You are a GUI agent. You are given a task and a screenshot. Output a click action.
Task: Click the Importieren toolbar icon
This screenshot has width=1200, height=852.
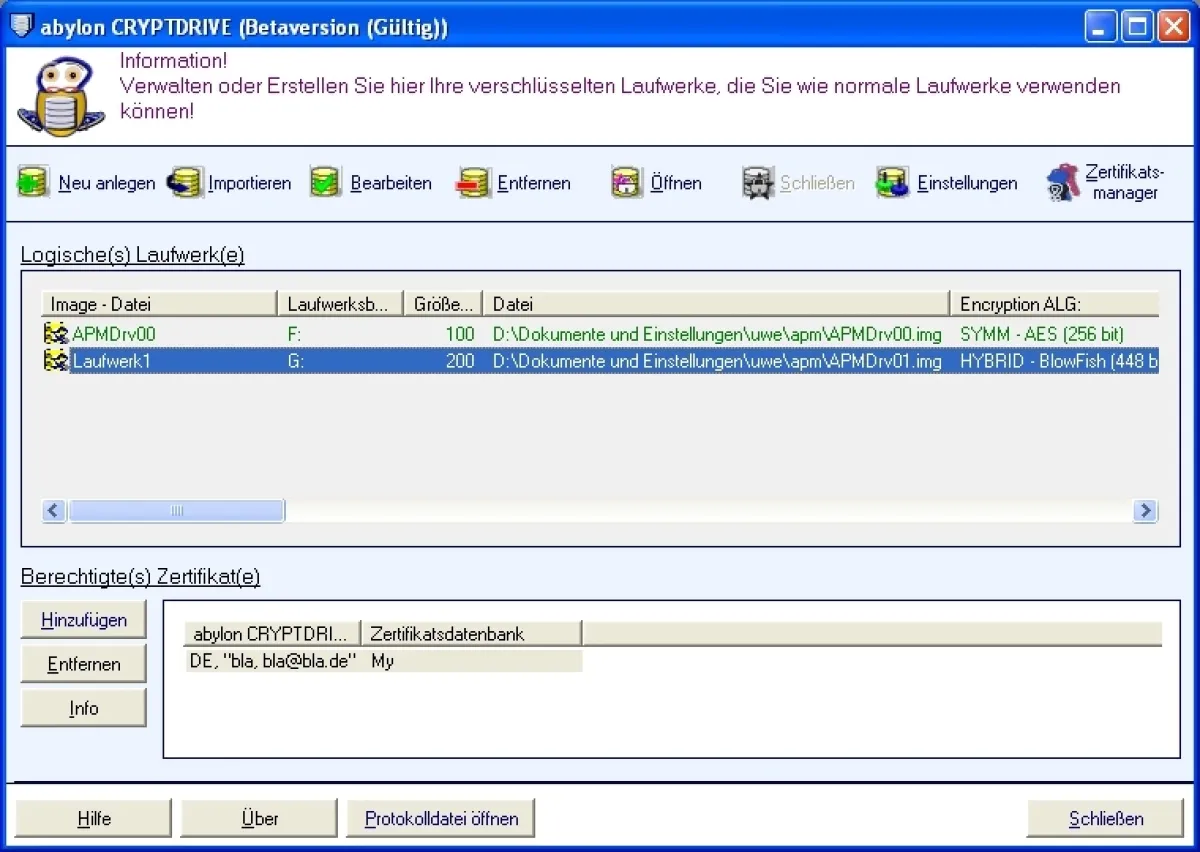tap(184, 183)
